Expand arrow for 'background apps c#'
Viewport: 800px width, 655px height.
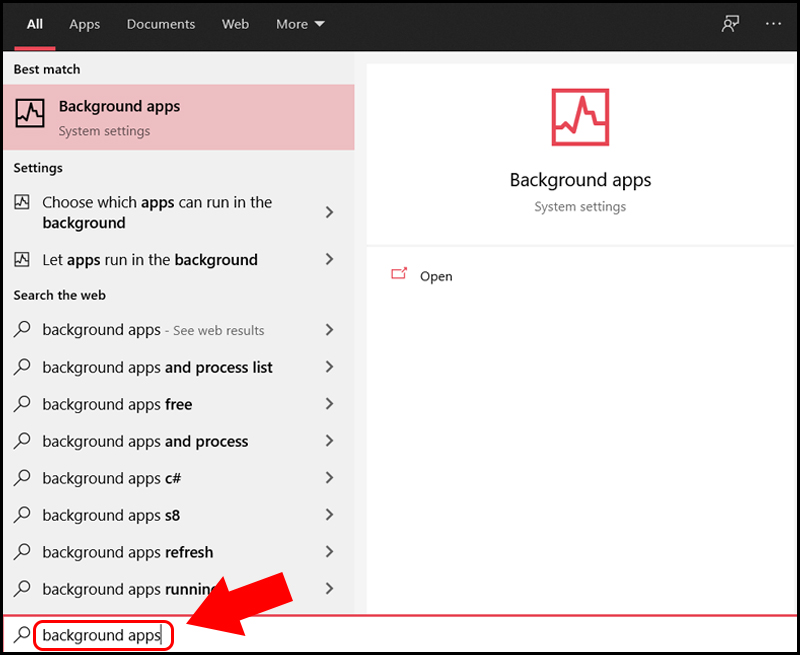(330, 478)
